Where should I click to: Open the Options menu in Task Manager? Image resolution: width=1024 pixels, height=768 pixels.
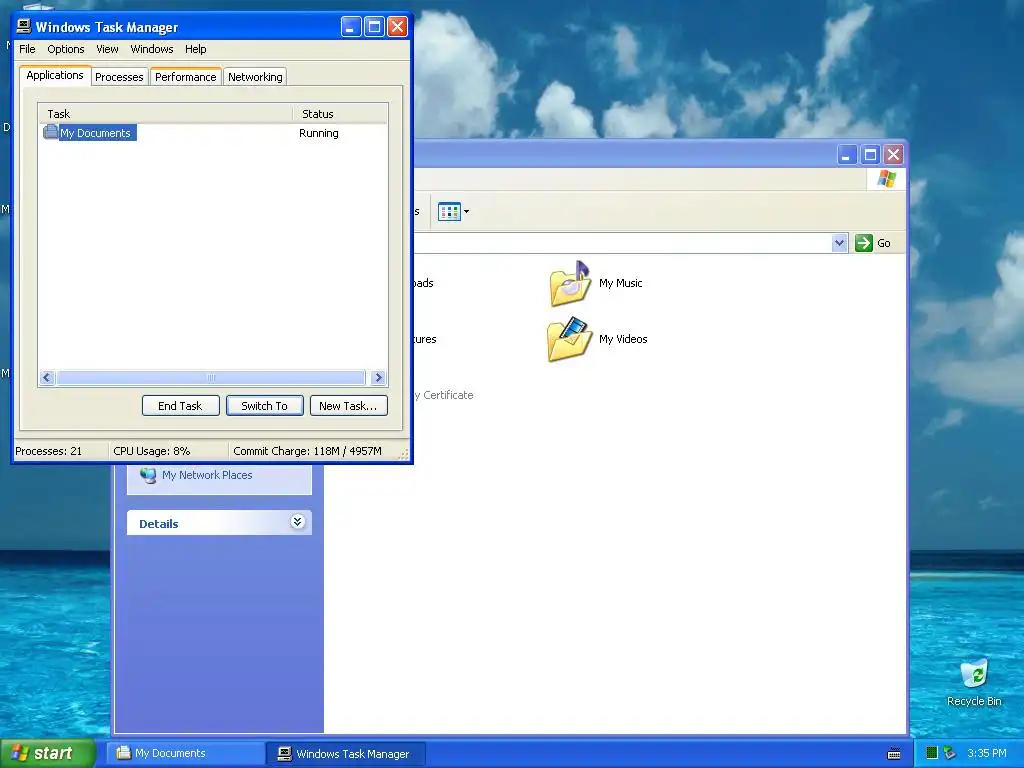click(66, 49)
